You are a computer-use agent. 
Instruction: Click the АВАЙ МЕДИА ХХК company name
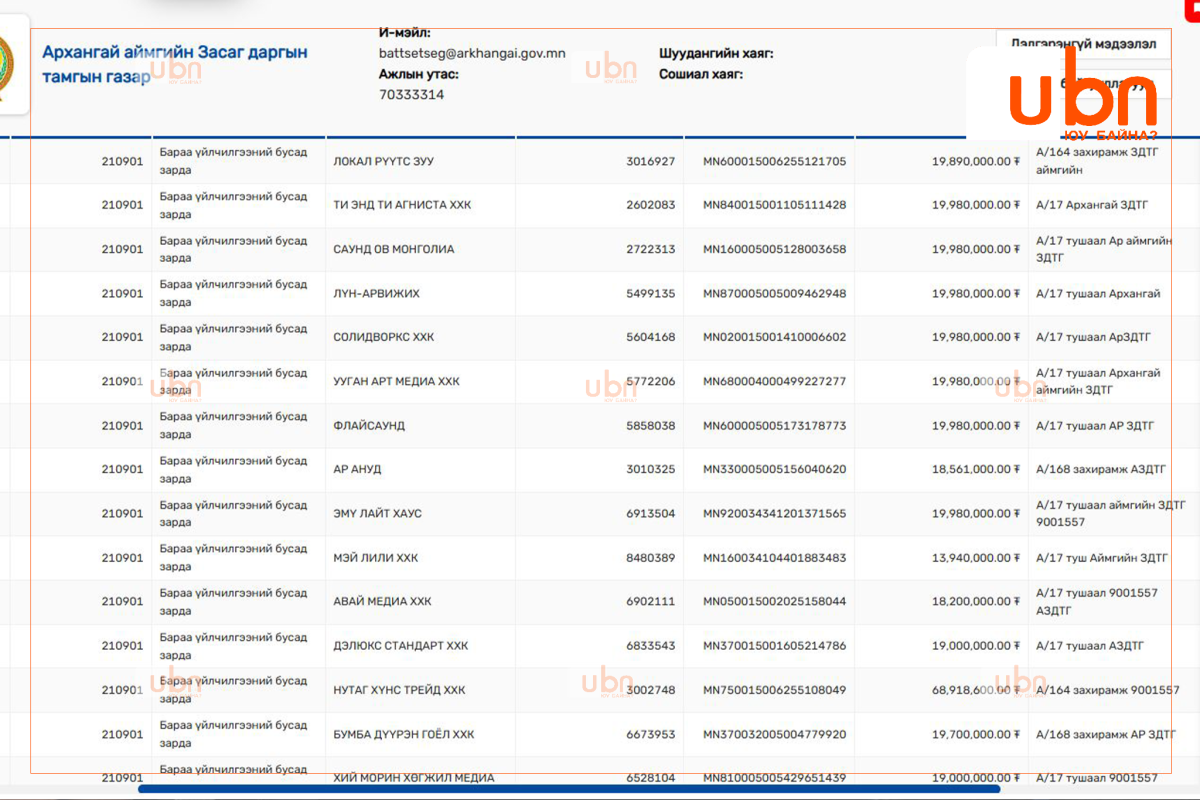point(383,601)
